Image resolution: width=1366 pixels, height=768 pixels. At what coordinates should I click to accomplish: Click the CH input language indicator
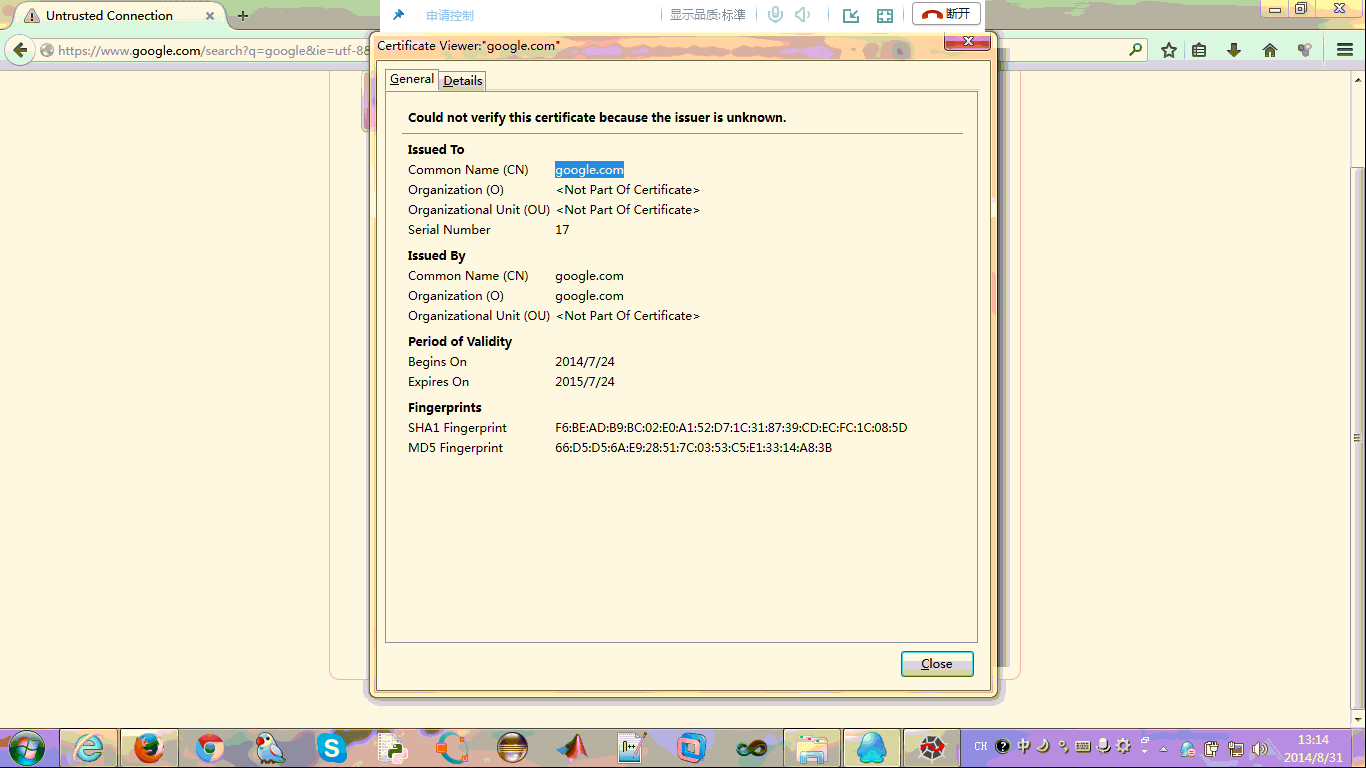tap(981, 747)
